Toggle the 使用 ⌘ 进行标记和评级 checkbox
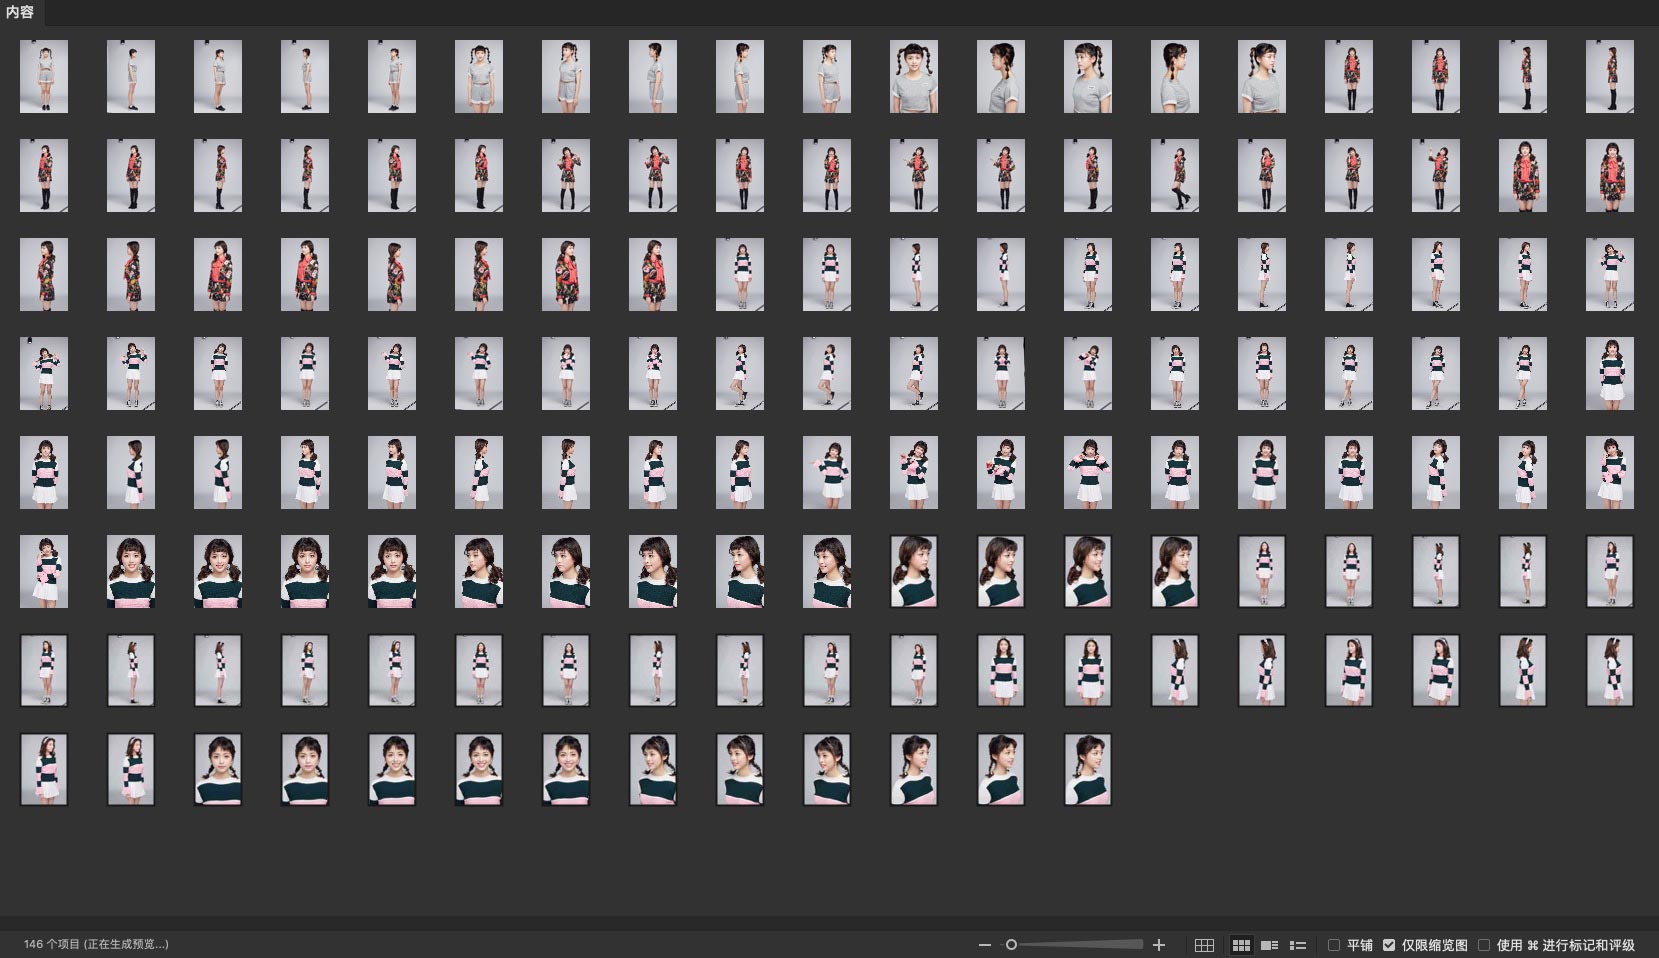 click(1484, 945)
